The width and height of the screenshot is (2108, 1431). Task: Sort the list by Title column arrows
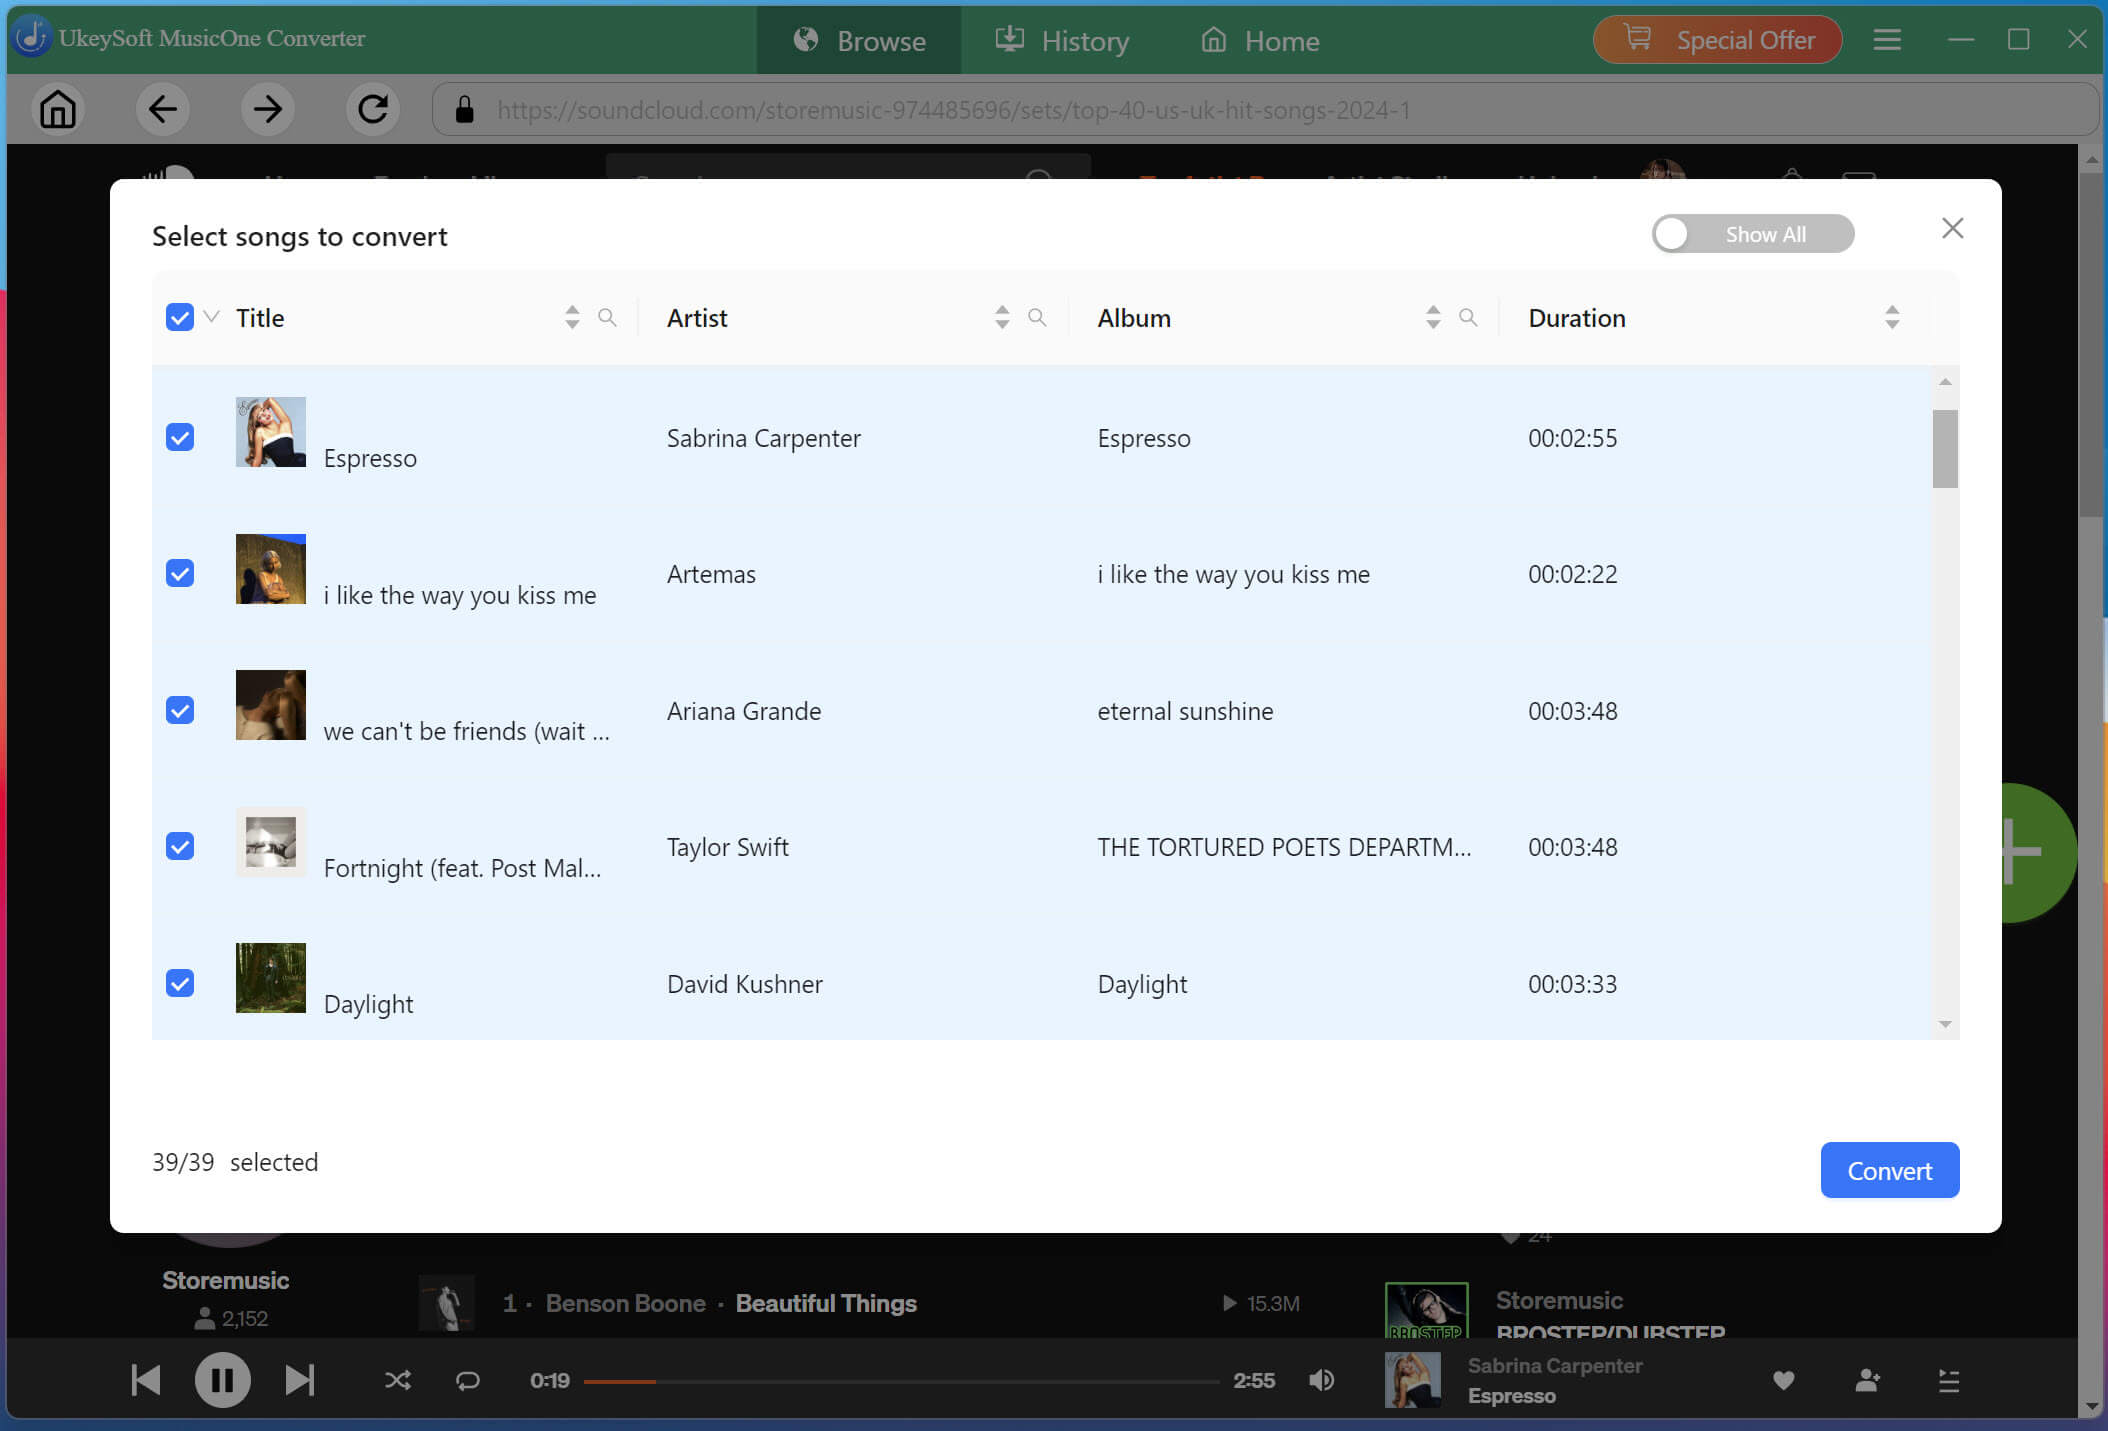[572, 317]
